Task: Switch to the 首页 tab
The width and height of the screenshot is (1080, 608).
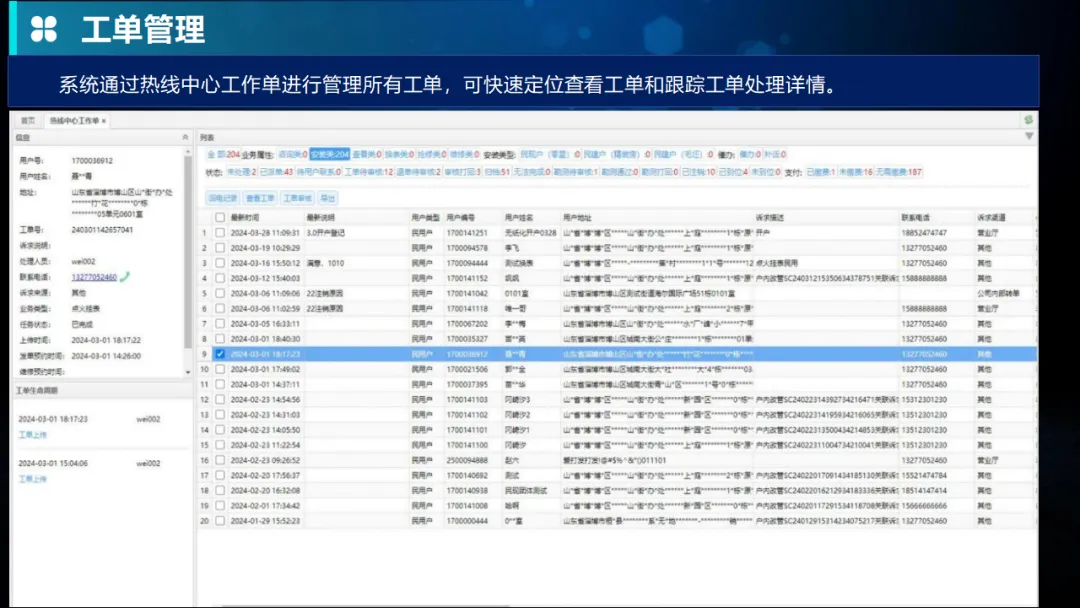Action: pyautogui.click(x=28, y=120)
